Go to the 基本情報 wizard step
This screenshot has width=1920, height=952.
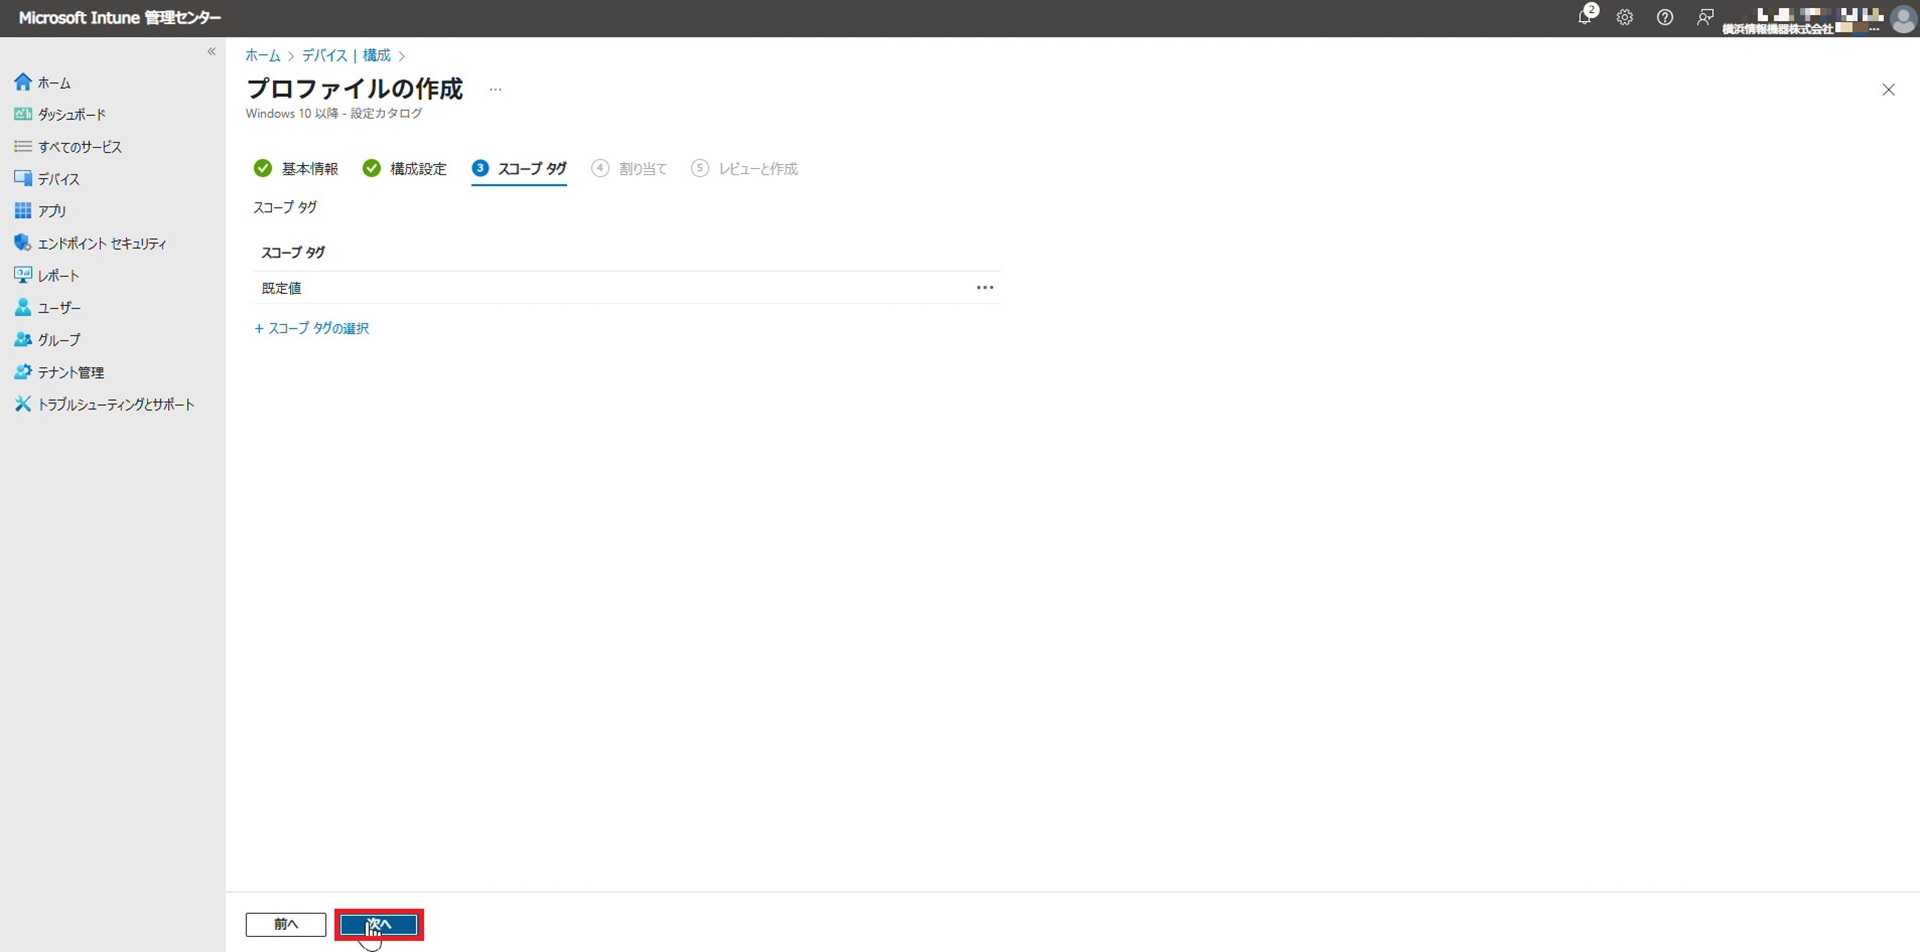pyautogui.click(x=297, y=169)
